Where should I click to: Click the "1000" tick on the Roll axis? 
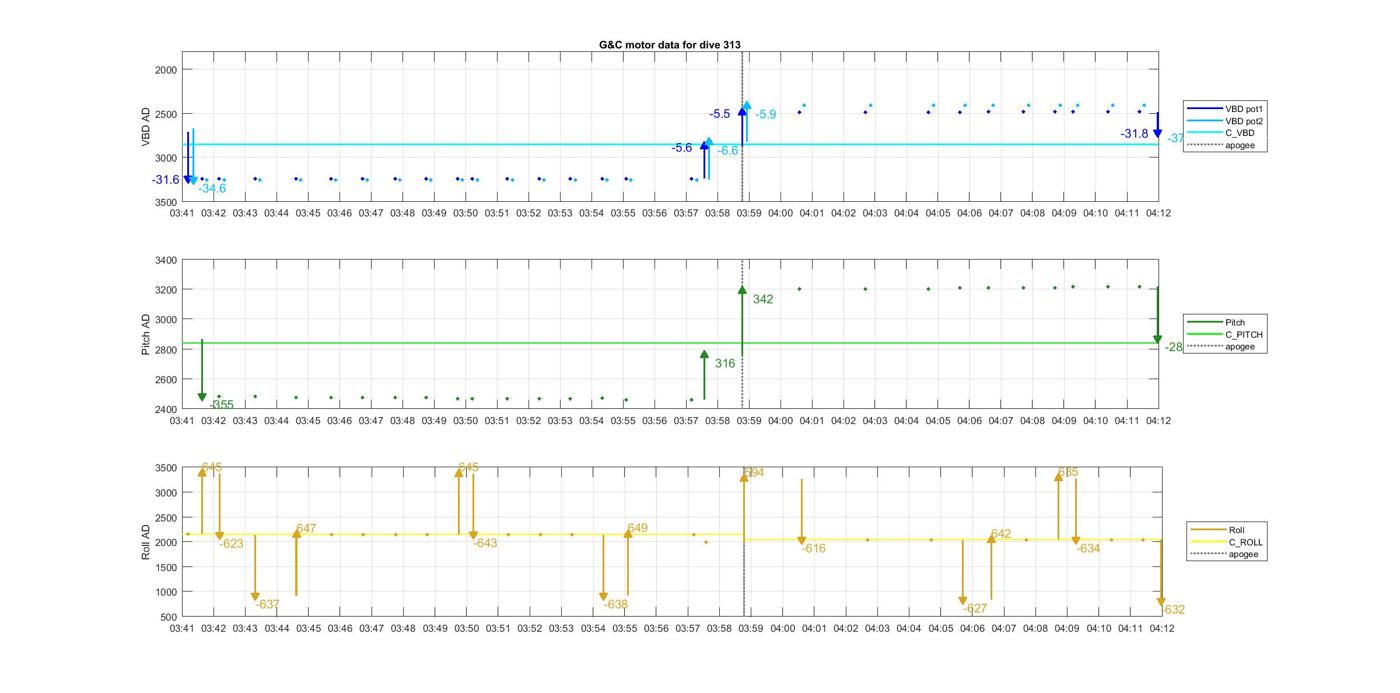(166, 592)
